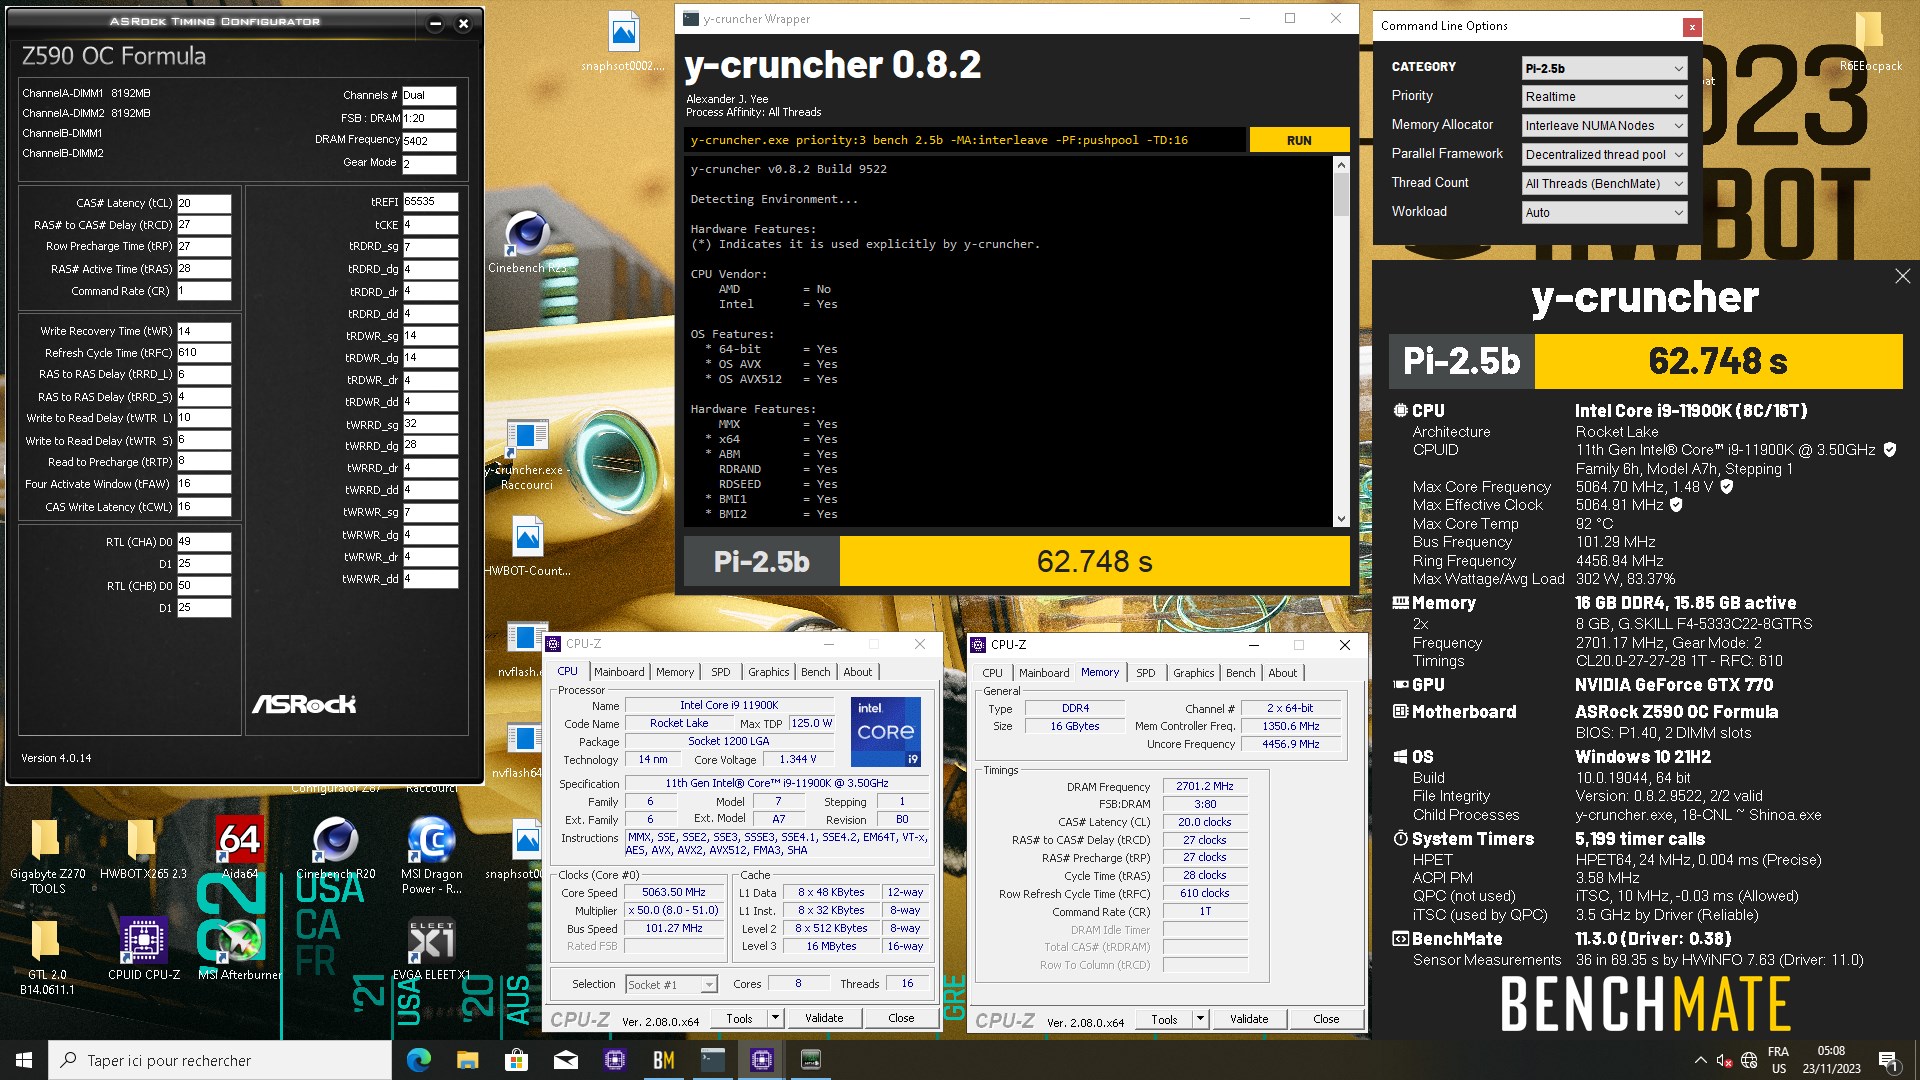Click Validate in the right CPU-Z window

[1249, 1019]
